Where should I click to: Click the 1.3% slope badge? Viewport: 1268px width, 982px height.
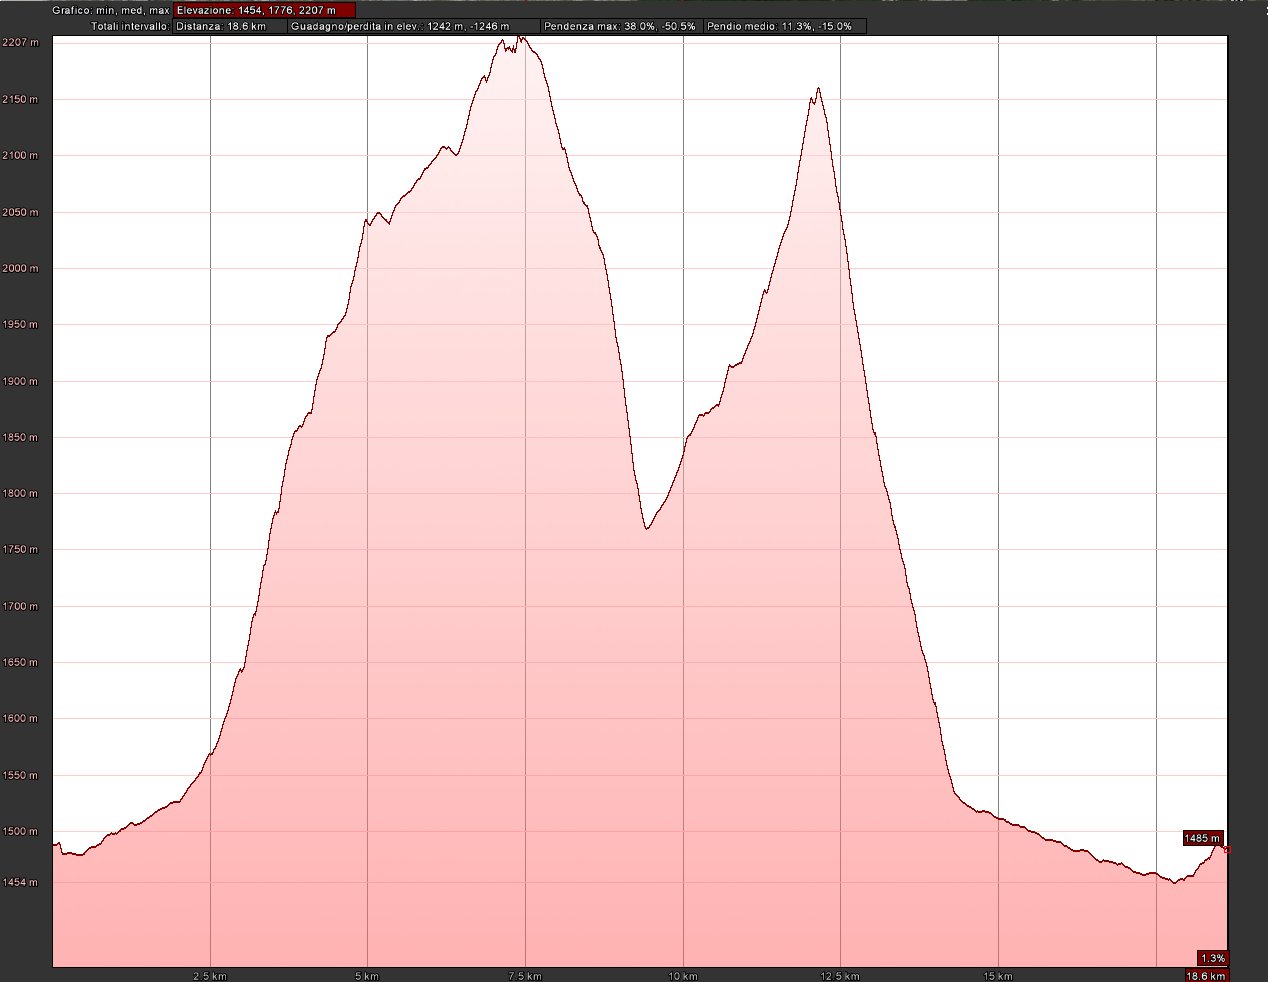(x=1213, y=958)
